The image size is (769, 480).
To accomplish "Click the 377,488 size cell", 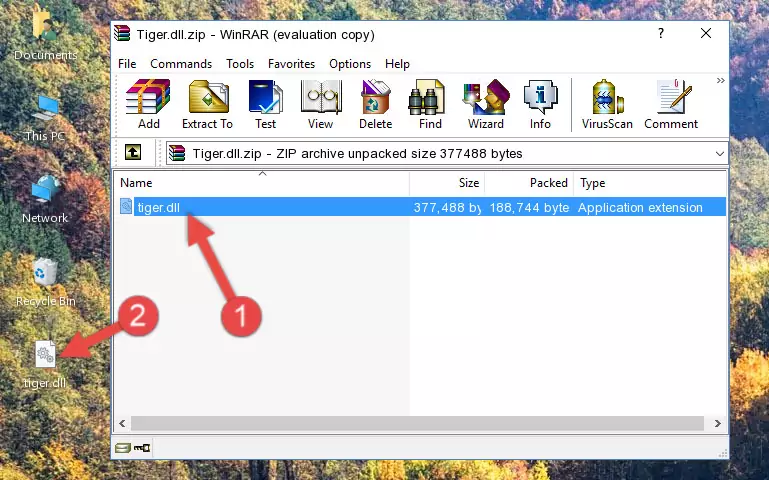I will click(x=447, y=207).
